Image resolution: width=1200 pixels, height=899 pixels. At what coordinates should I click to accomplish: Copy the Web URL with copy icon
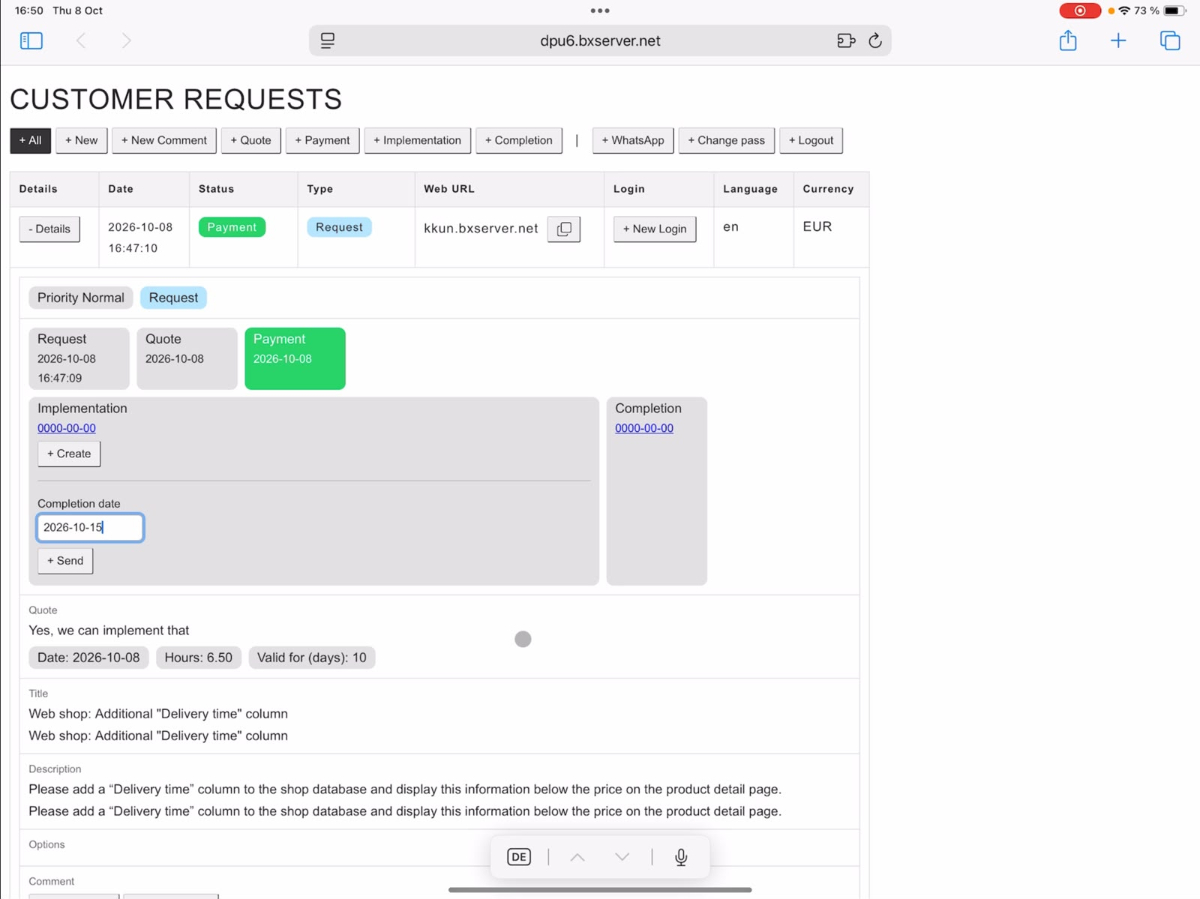[x=564, y=229]
